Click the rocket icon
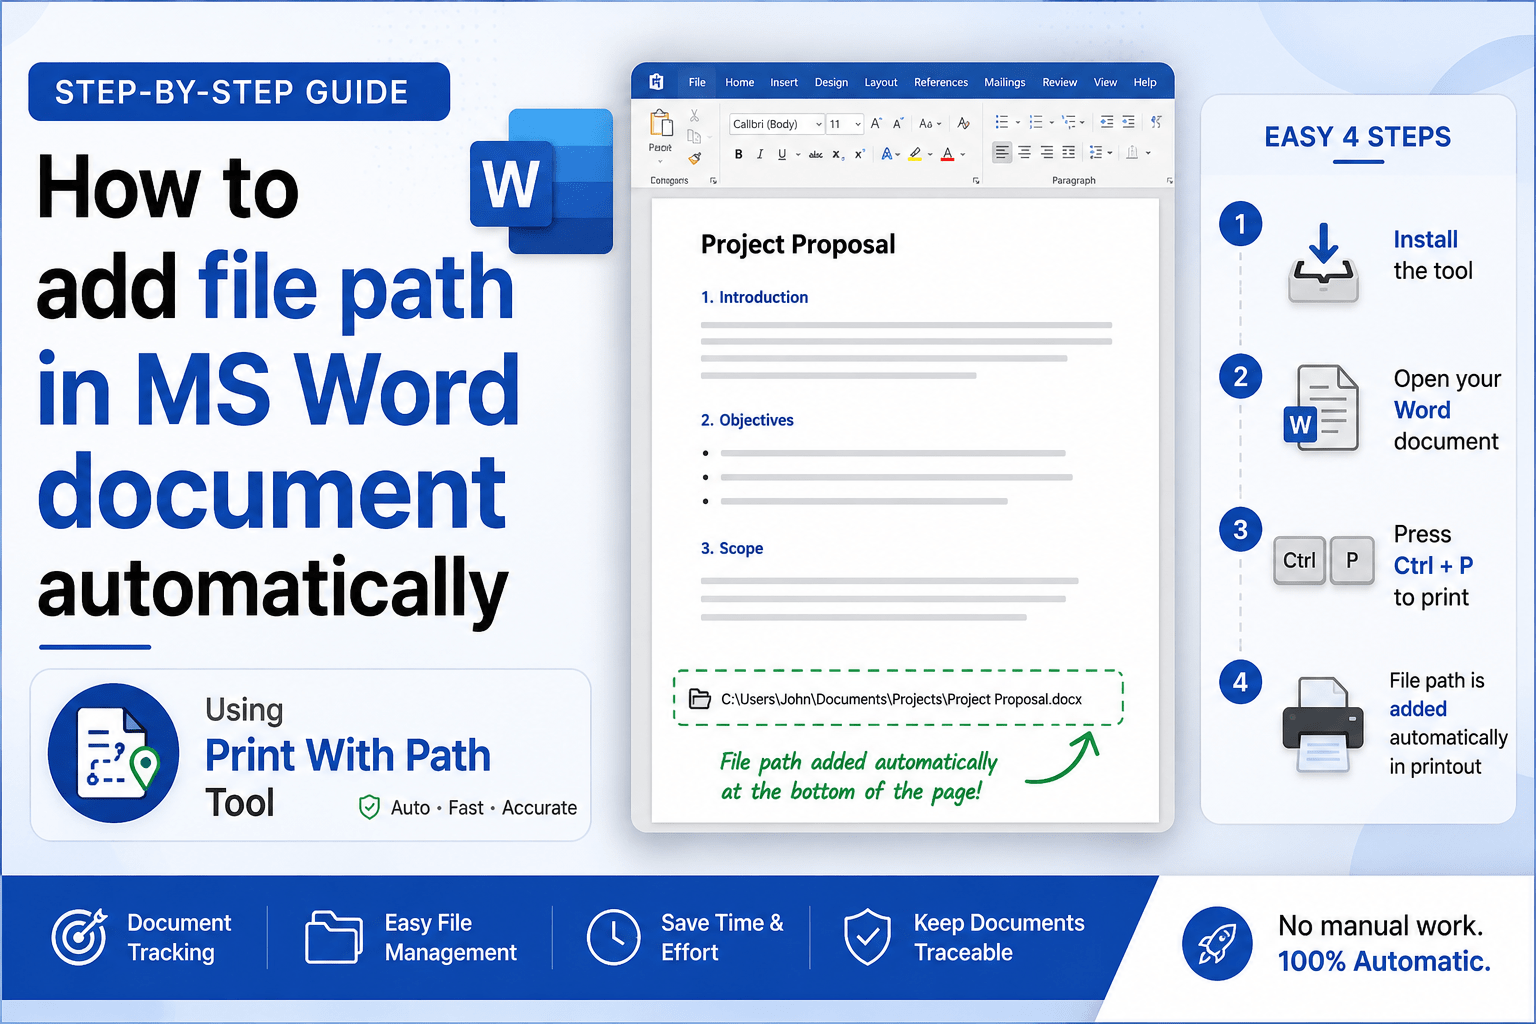This screenshot has height=1024, width=1536. pos(1217,943)
